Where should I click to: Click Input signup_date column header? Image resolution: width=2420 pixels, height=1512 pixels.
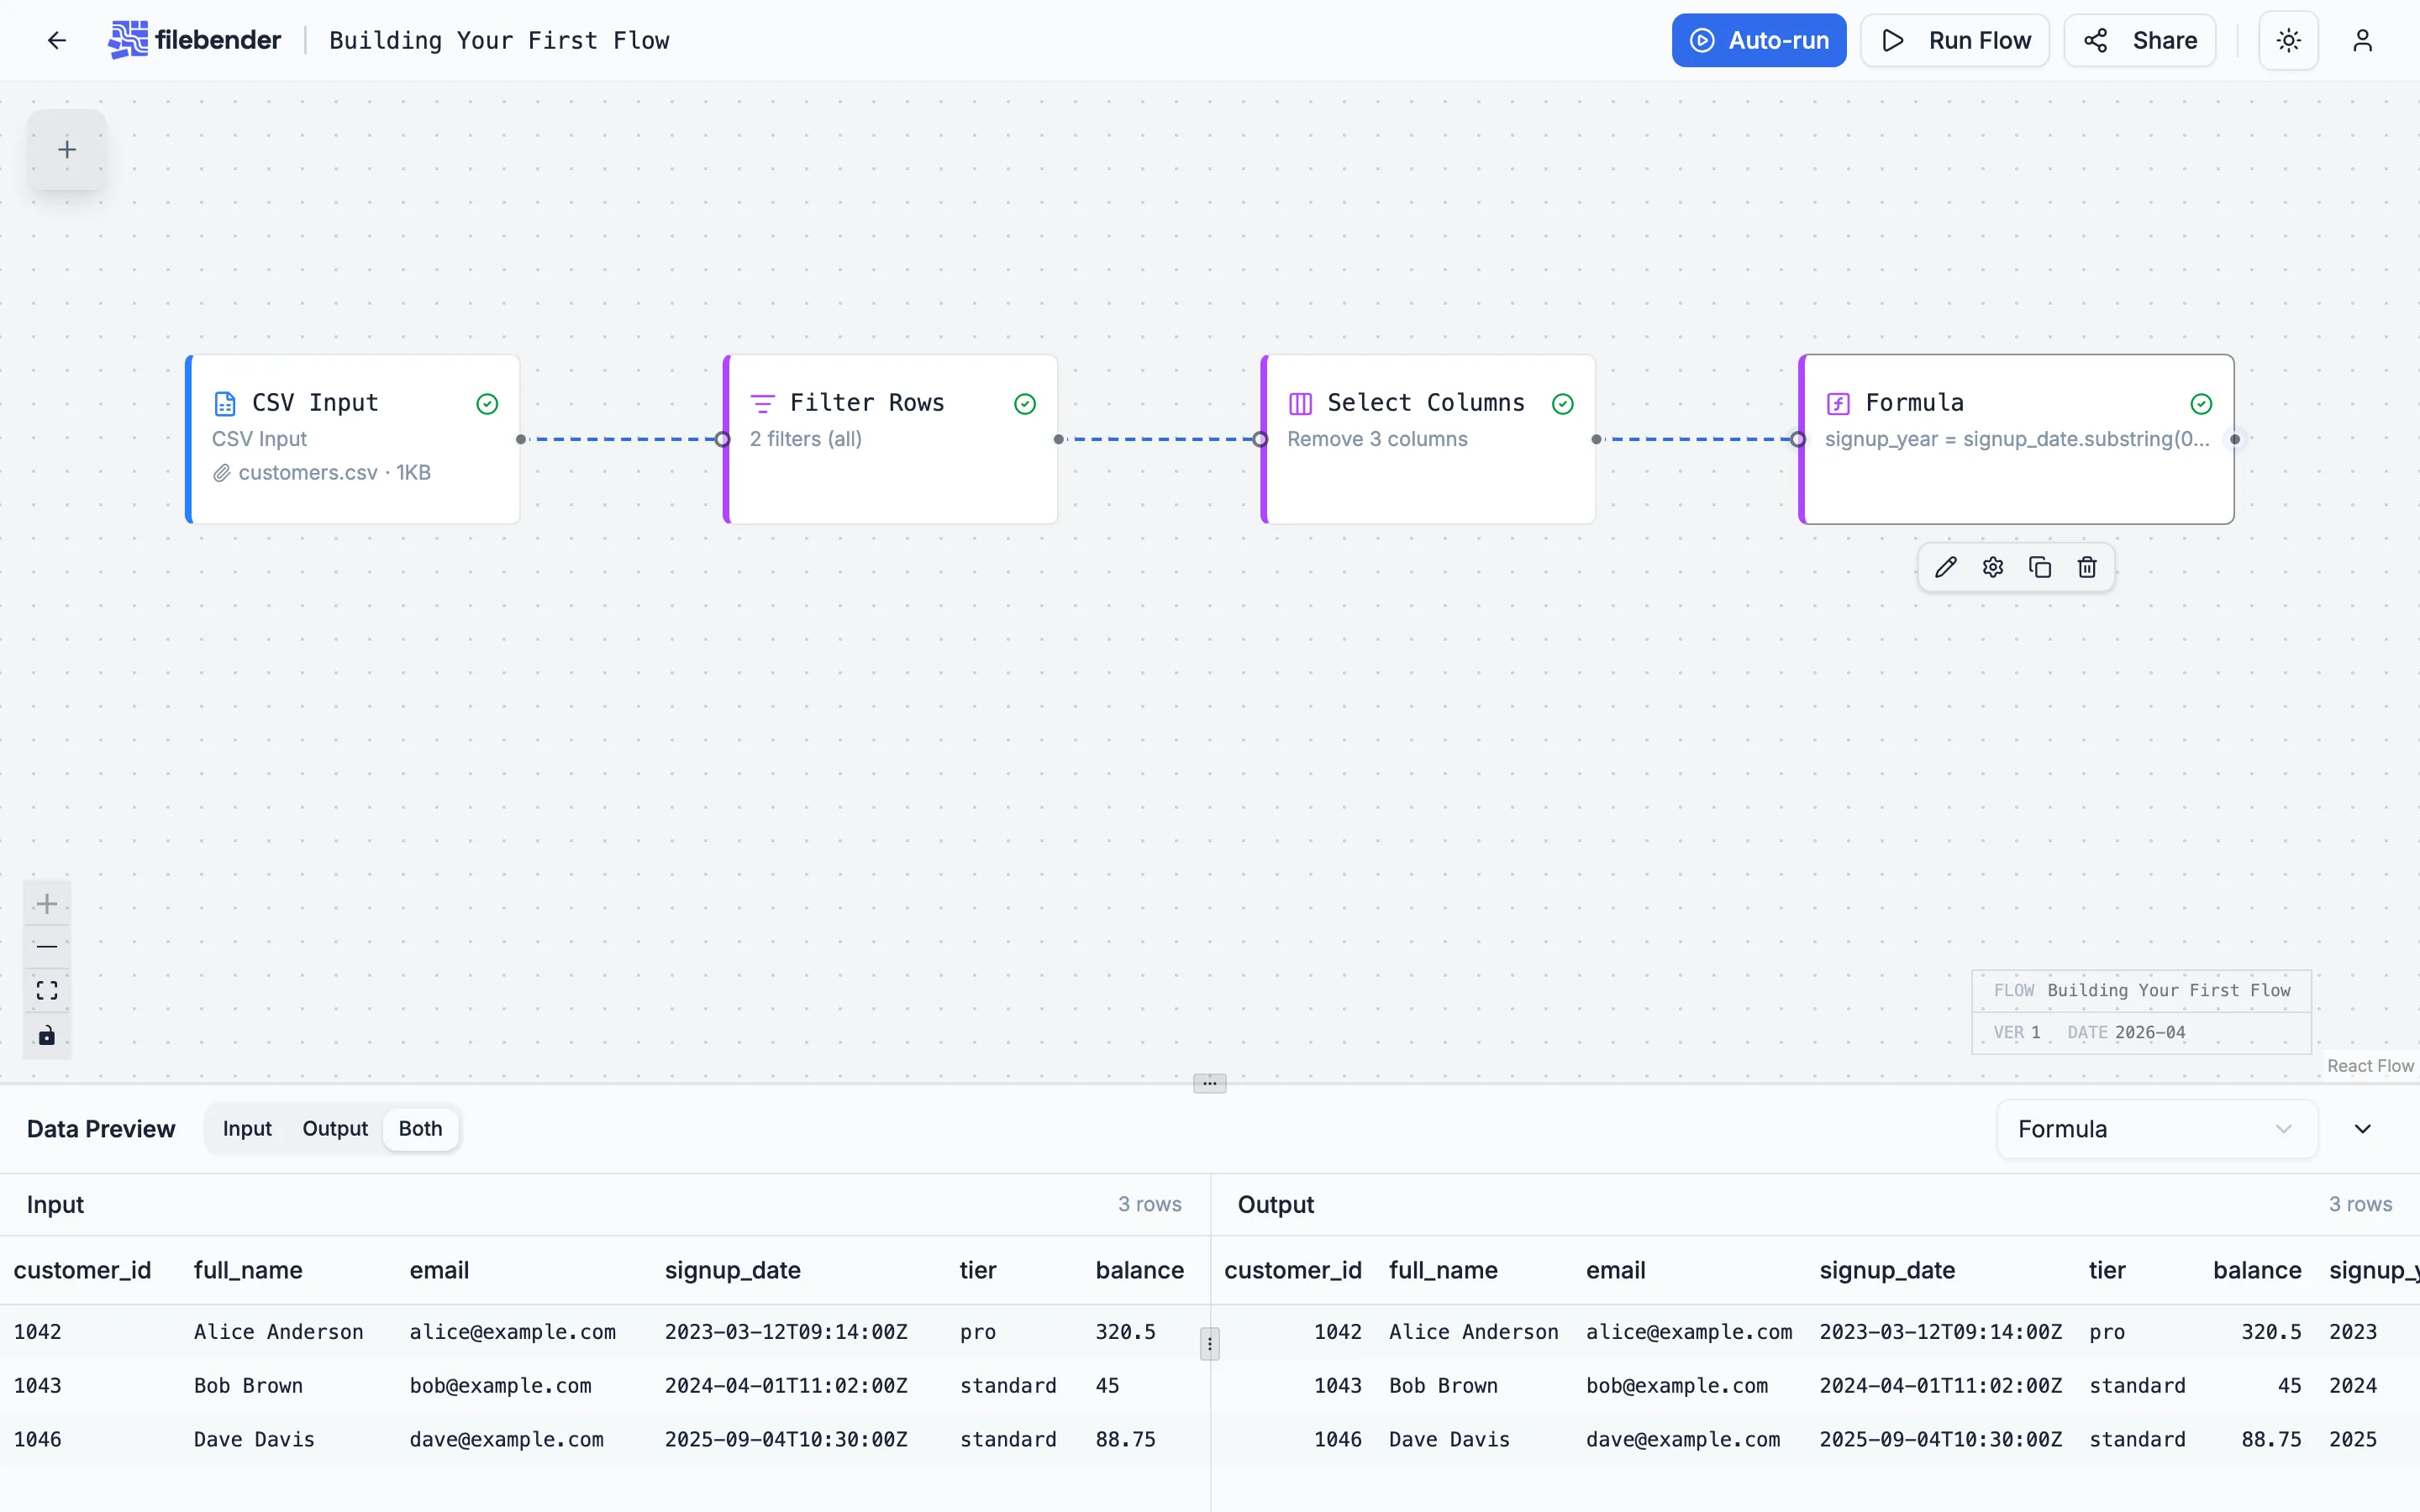pyautogui.click(x=733, y=1270)
